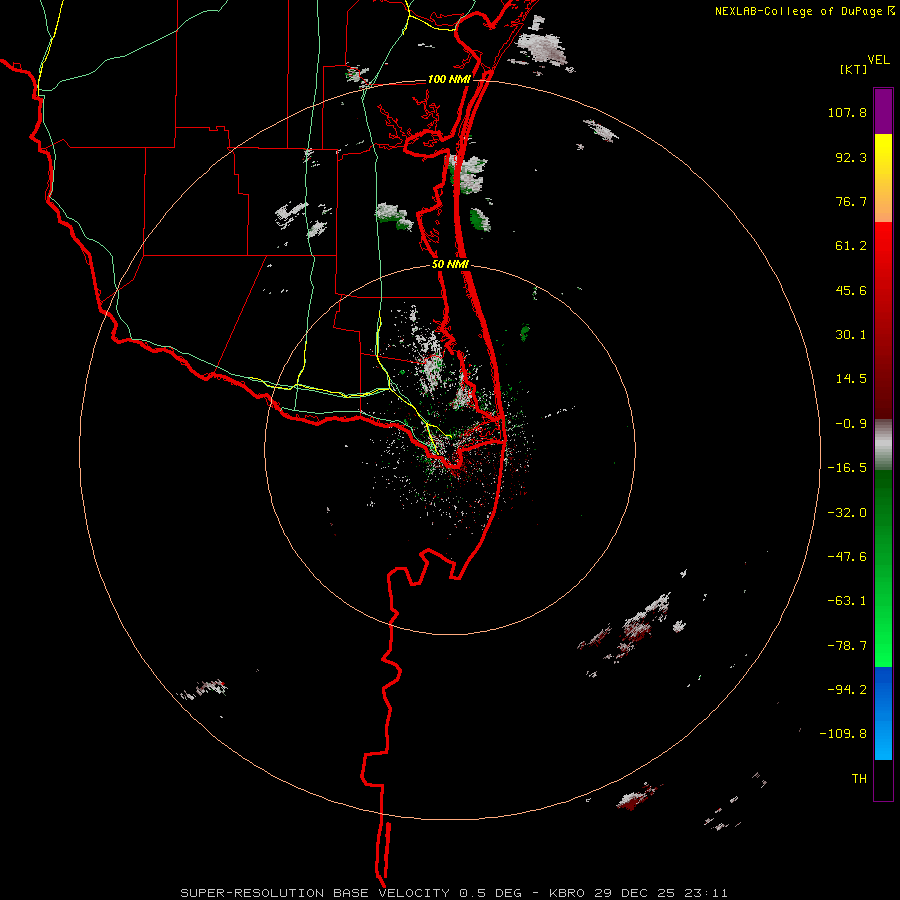The image size is (900, 900).
Task: Click the 100 NMI range ring label
Action: click(x=449, y=79)
